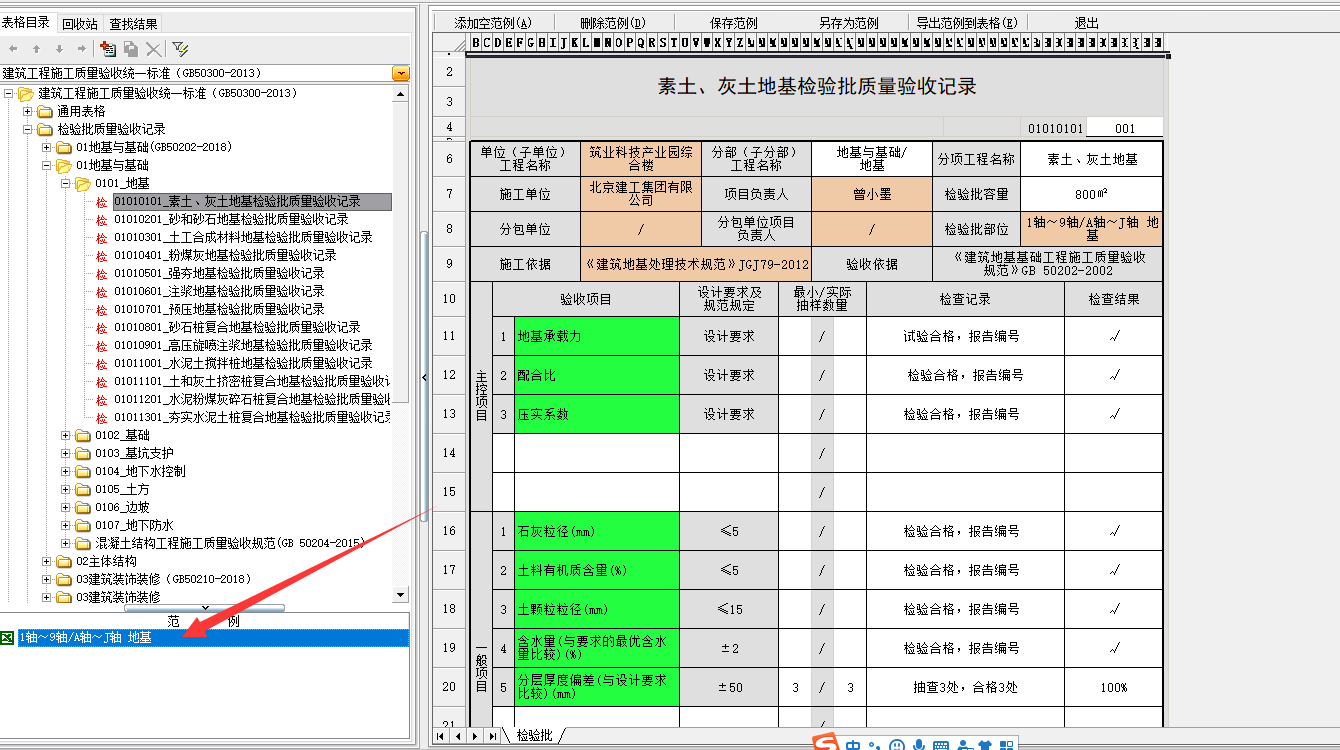This screenshot has width=1340, height=750.
Task: Click the 800㎡ inspection lot capacity cell
Action: tap(1092, 194)
